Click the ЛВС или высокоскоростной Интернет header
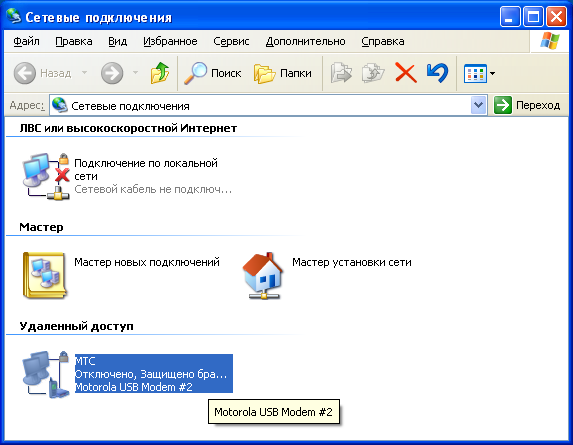The width and height of the screenshot is (573, 445). pos(128,128)
